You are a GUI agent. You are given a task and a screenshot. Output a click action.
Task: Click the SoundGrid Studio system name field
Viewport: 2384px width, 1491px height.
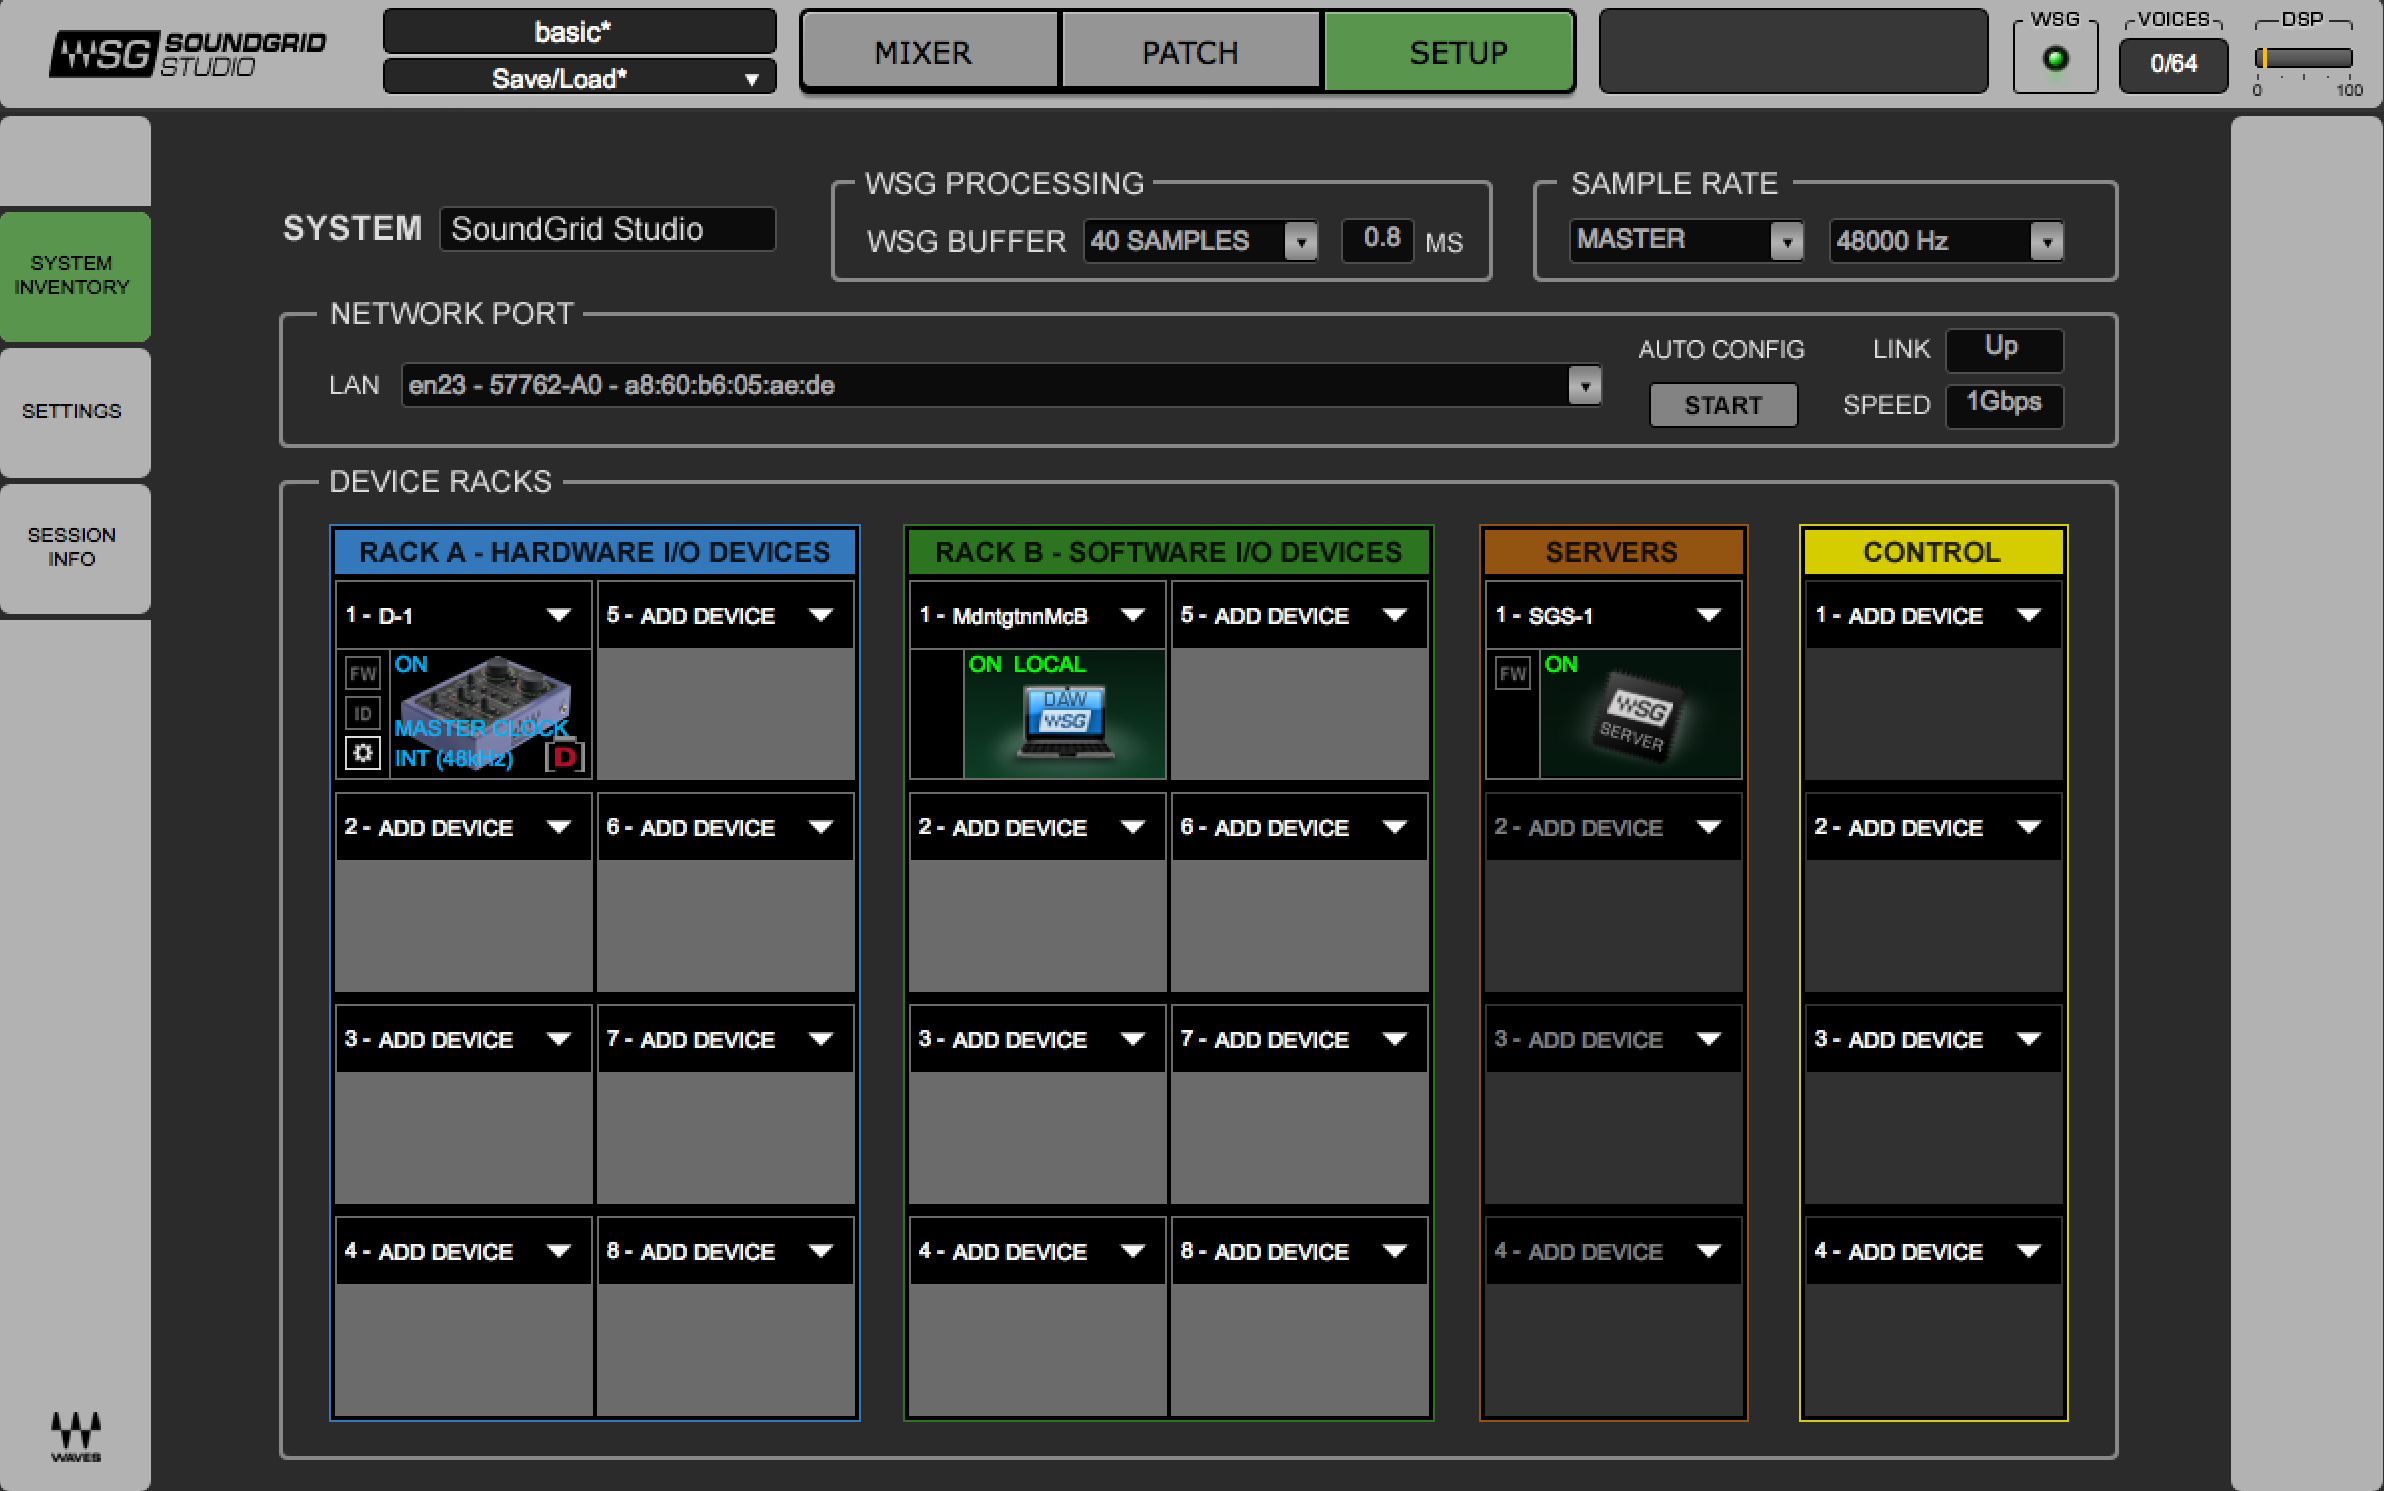pyautogui.click(x=607, y=229)
